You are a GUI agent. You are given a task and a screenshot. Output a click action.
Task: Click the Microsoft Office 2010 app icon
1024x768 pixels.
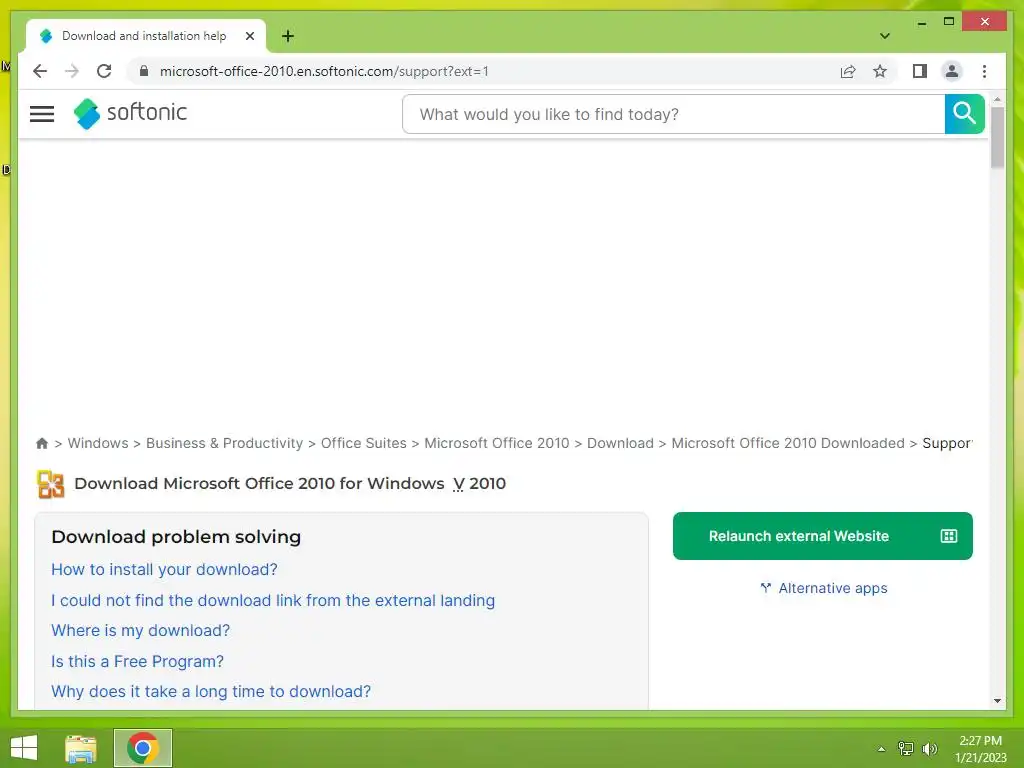point(50,484)
